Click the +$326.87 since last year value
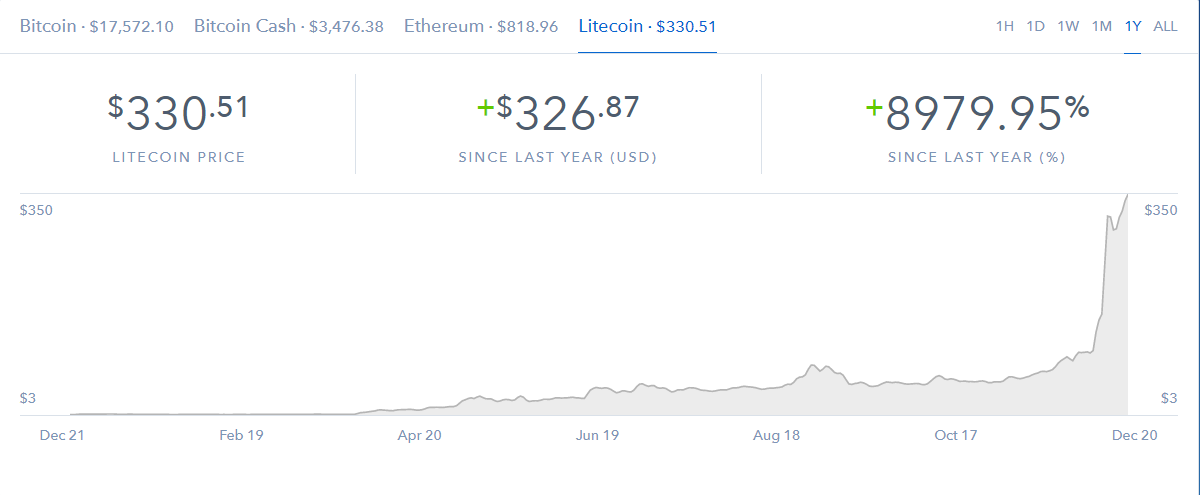 558,113
